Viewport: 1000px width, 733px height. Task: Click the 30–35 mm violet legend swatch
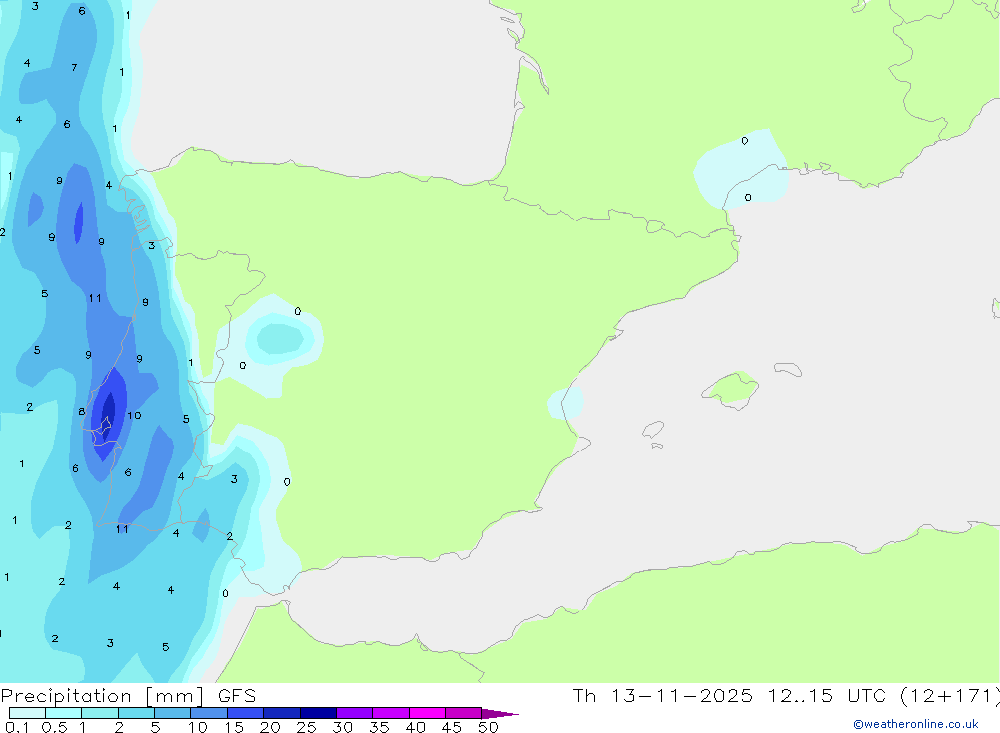pyautogui.click(x=354, y=713)
